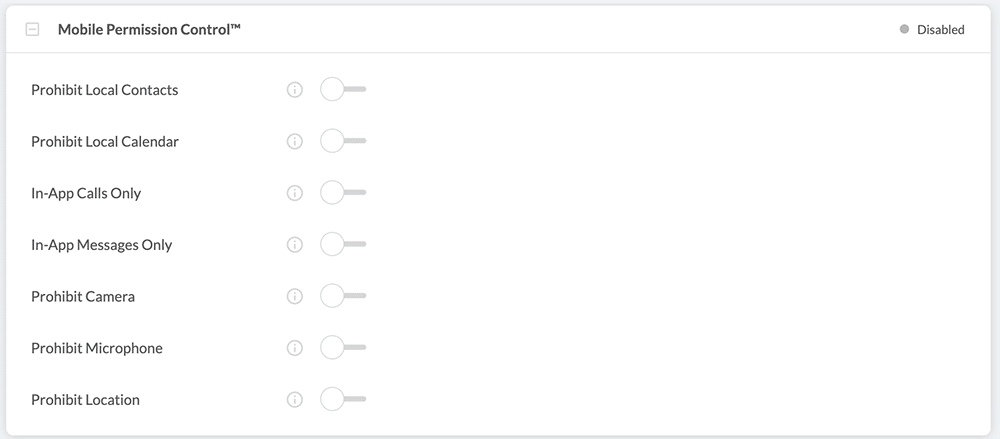This screenshot has height=439, width=1000.
Task: Toggle Prohibit Microphone setting
Action: (x=343, y=348)
